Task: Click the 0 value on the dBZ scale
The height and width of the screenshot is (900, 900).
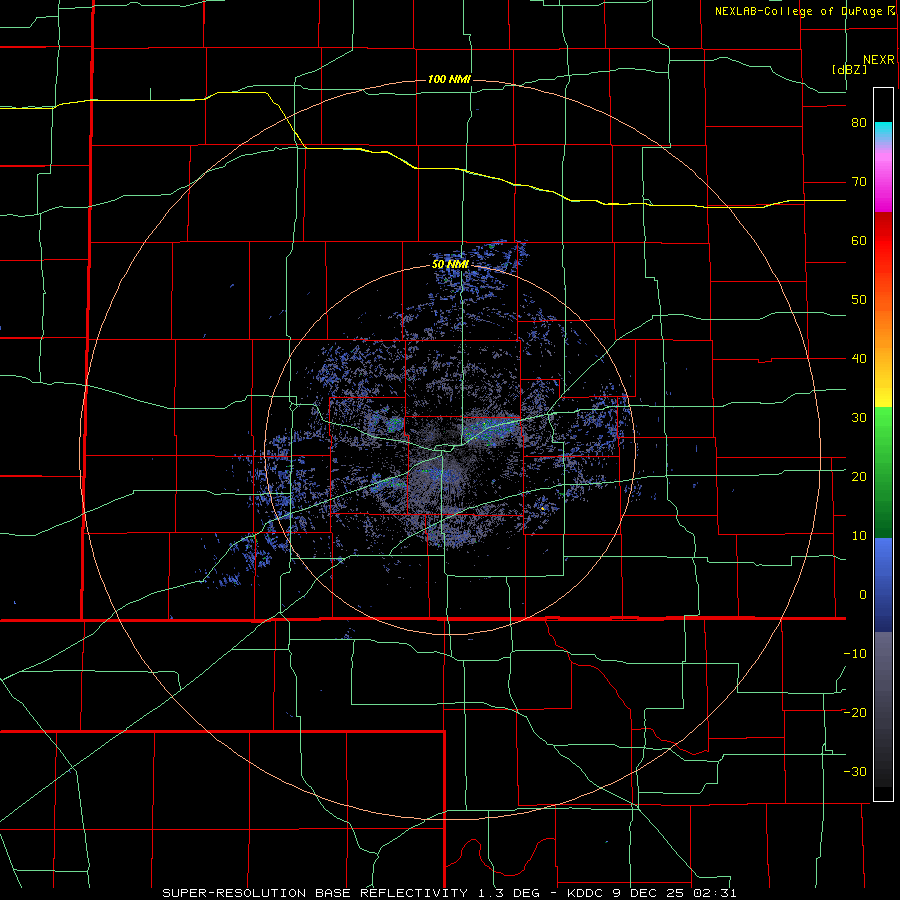Action: pos(863,595)
